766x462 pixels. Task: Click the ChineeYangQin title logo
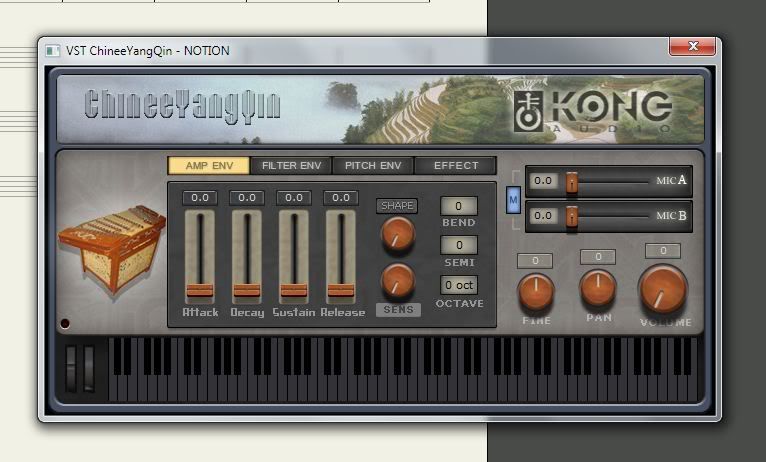tap(183, 105)
